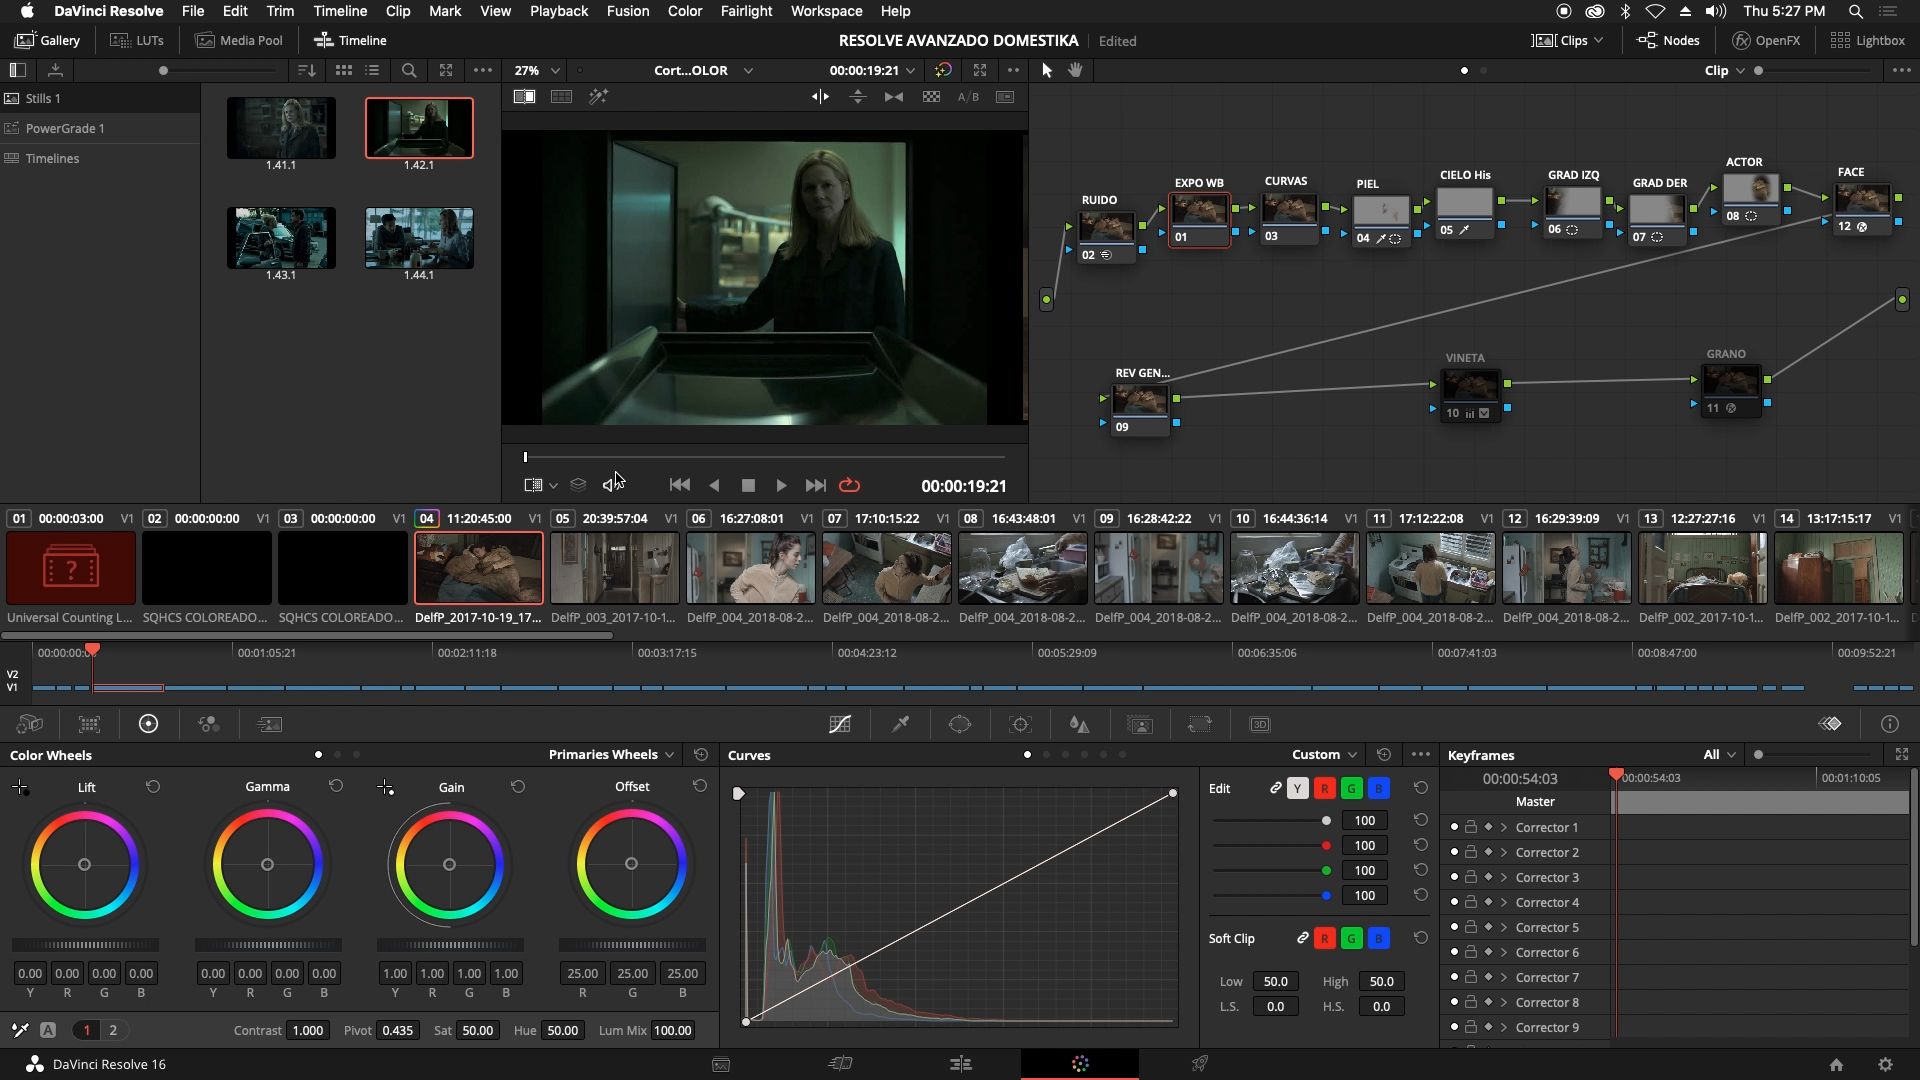Viewport: 1920px width, 1080px height.
Task: Open the Primaries Wheels mode dropdown
Action: pos(611,755)
